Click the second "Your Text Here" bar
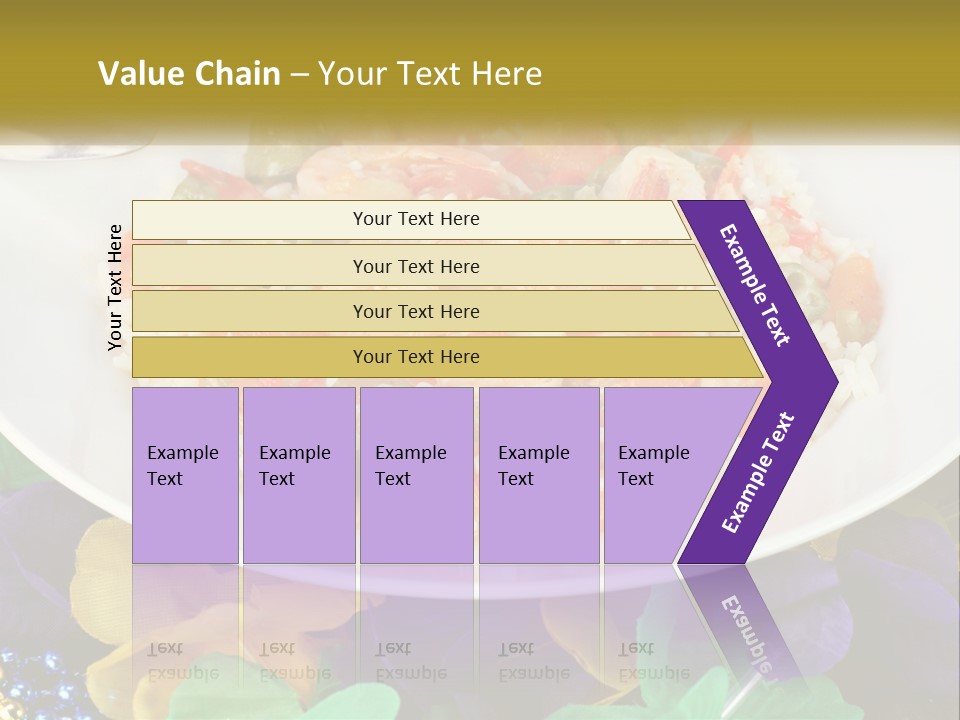Viewport: 960px width, 720px height. click(416, 266)
